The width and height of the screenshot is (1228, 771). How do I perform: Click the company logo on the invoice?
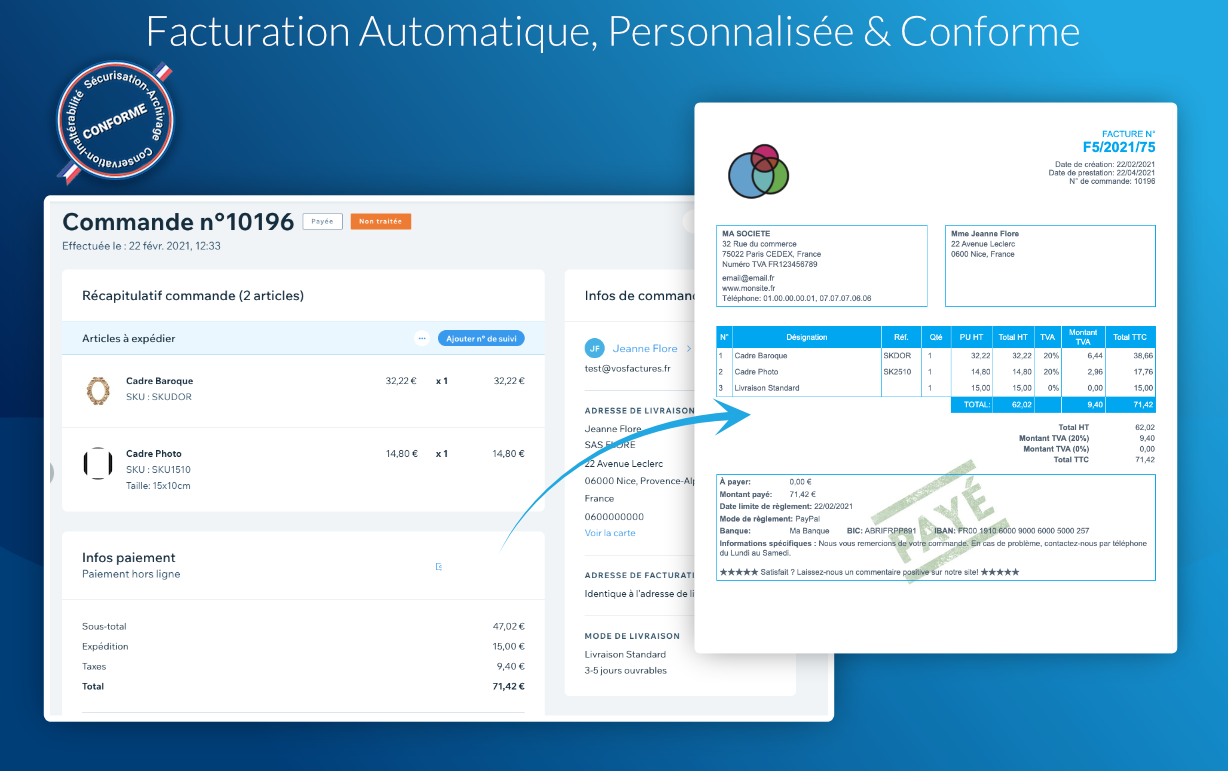click(x=759, y=171)
